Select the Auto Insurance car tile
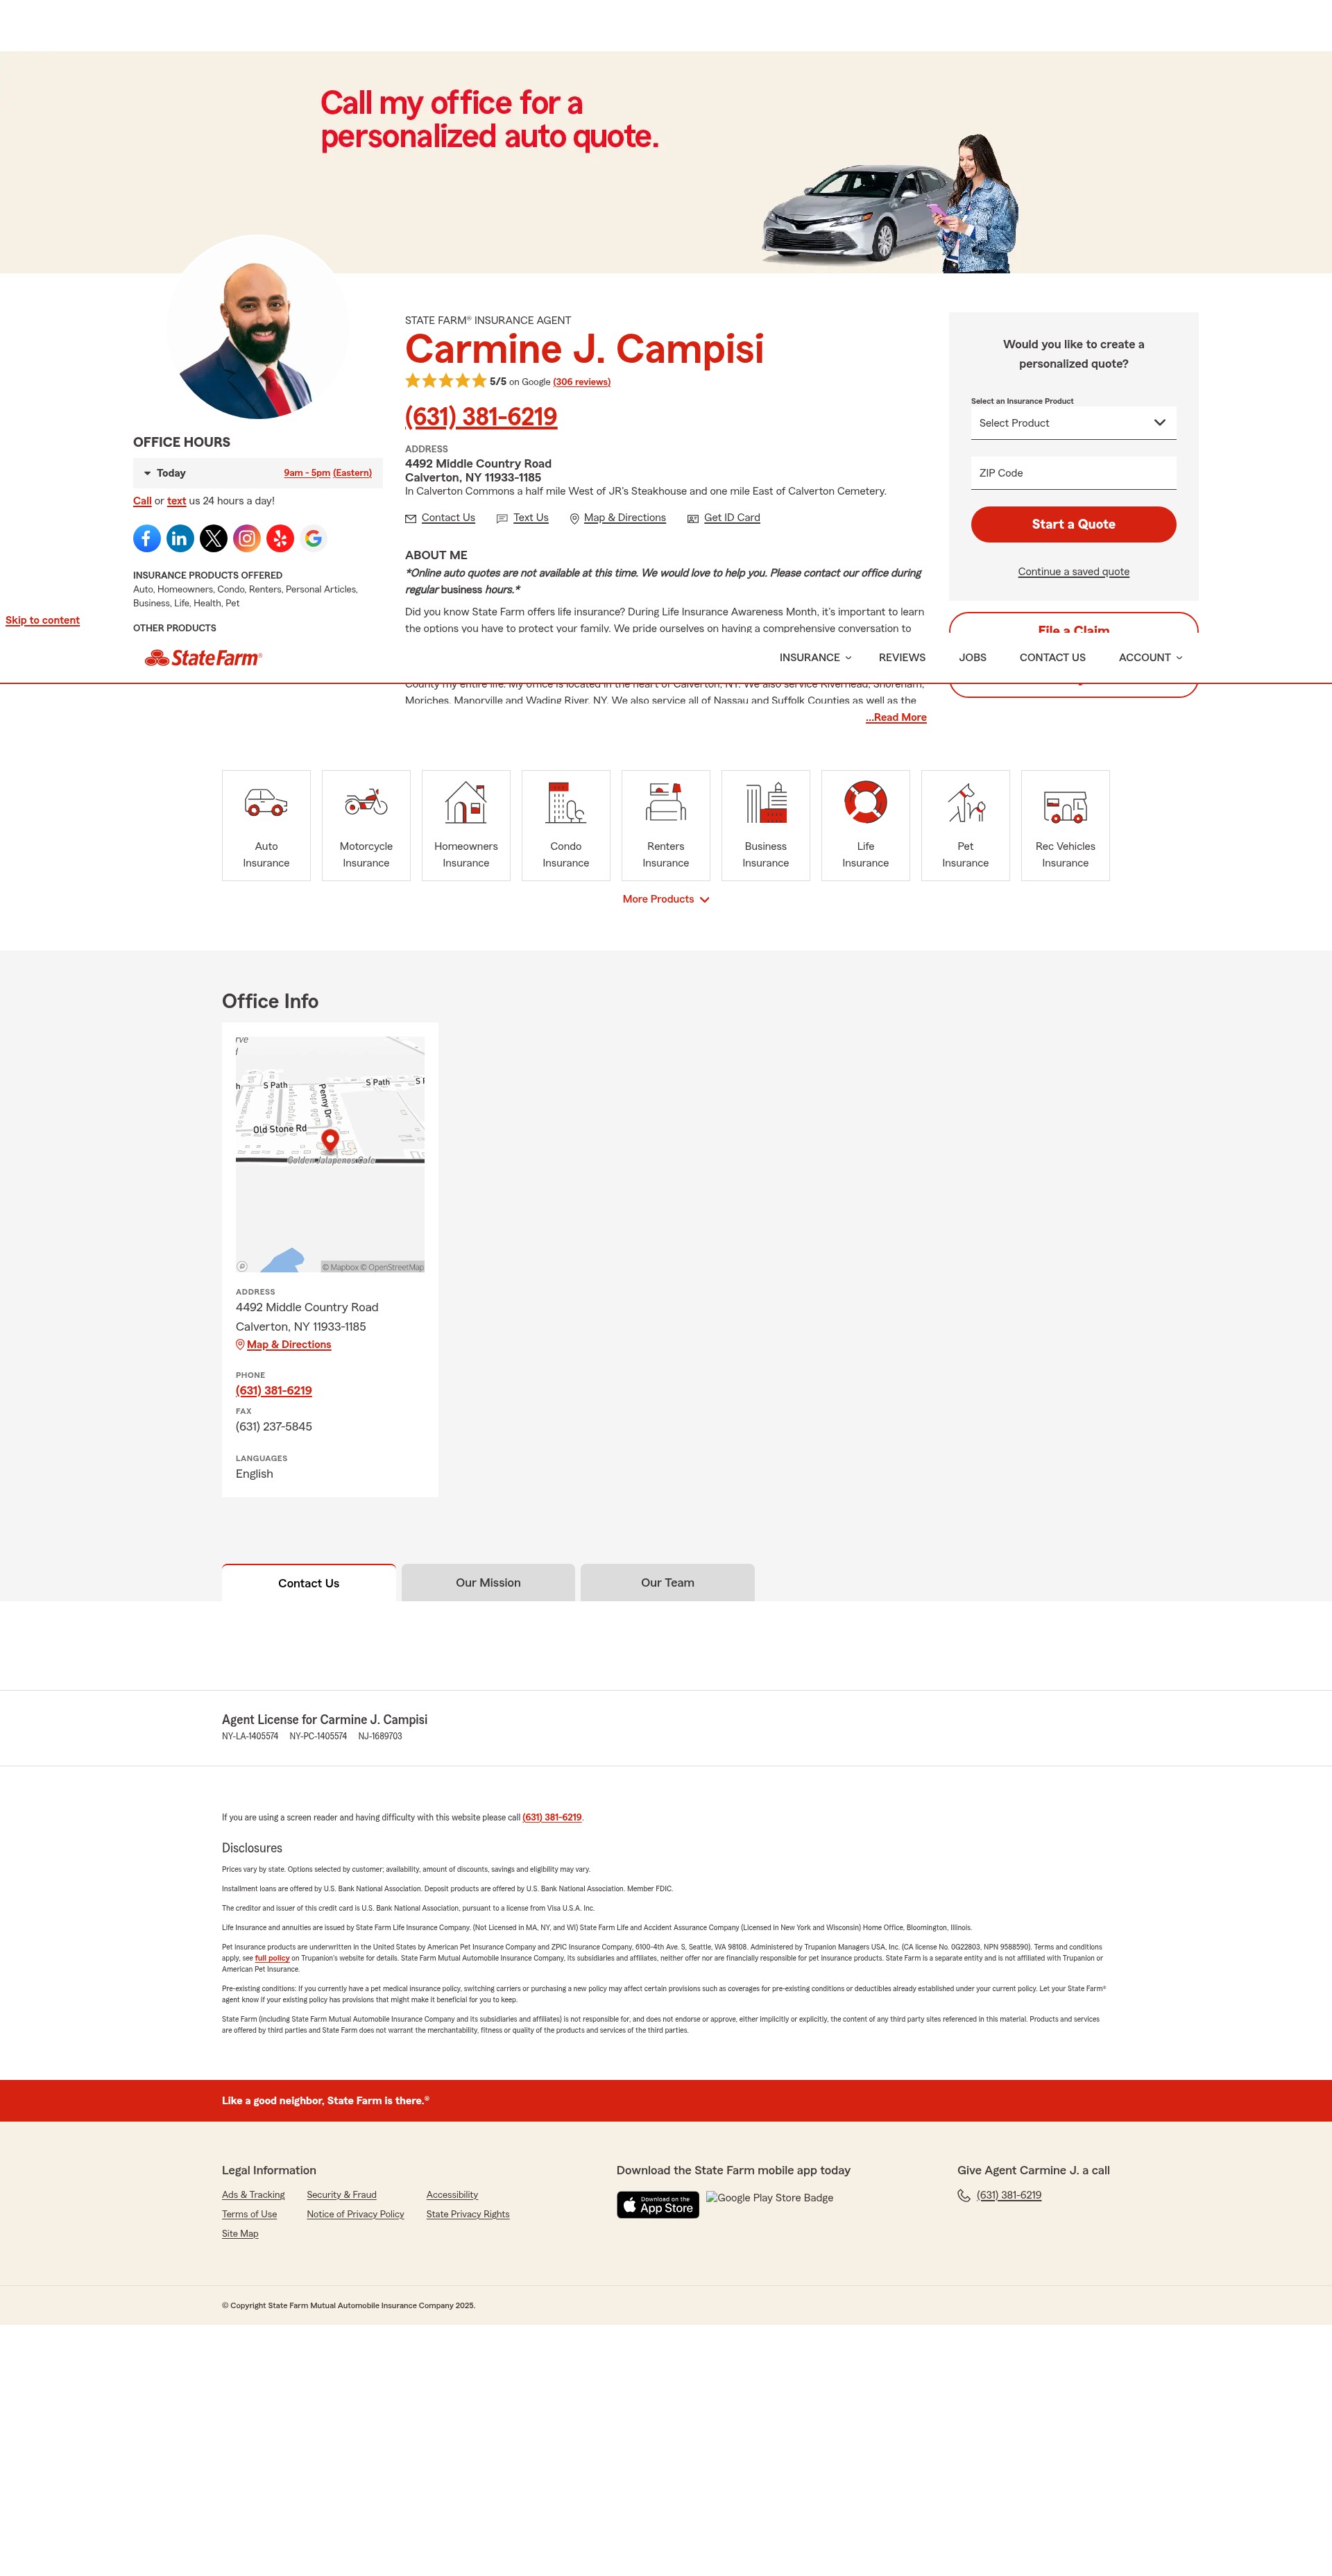Image resolution: width=1332 pixels, height=2576 pixels. coord(266,825)
